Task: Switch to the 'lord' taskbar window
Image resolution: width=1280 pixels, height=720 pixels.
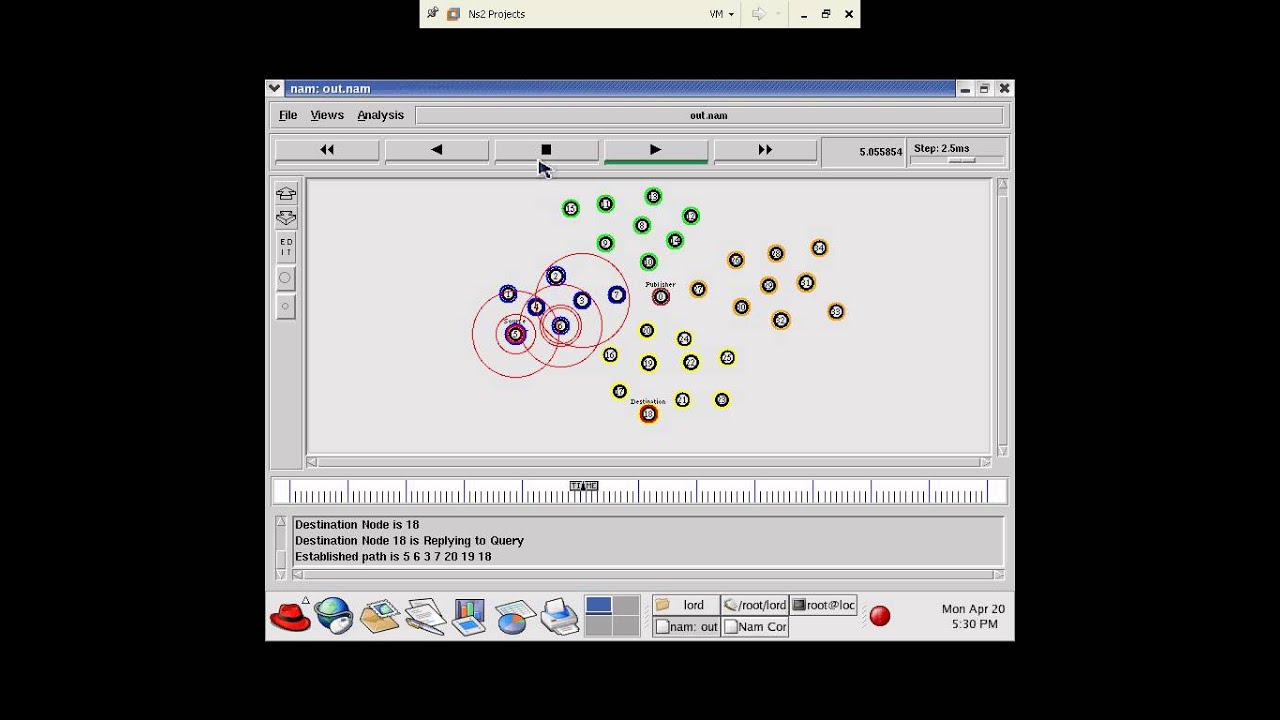Action: (x=686, y=605)
